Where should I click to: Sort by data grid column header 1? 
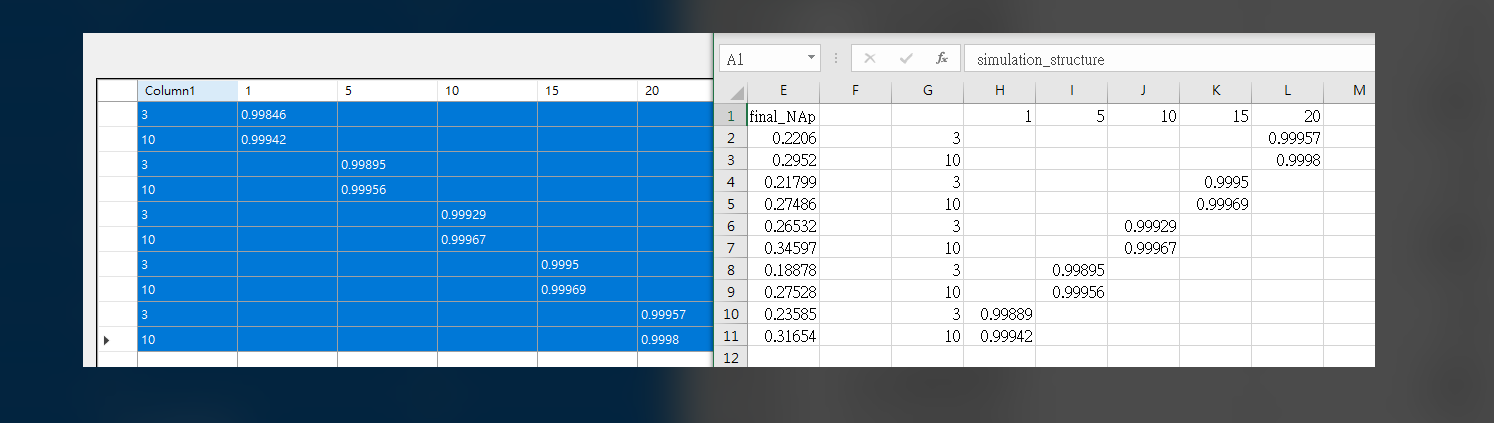click(287, 90)
